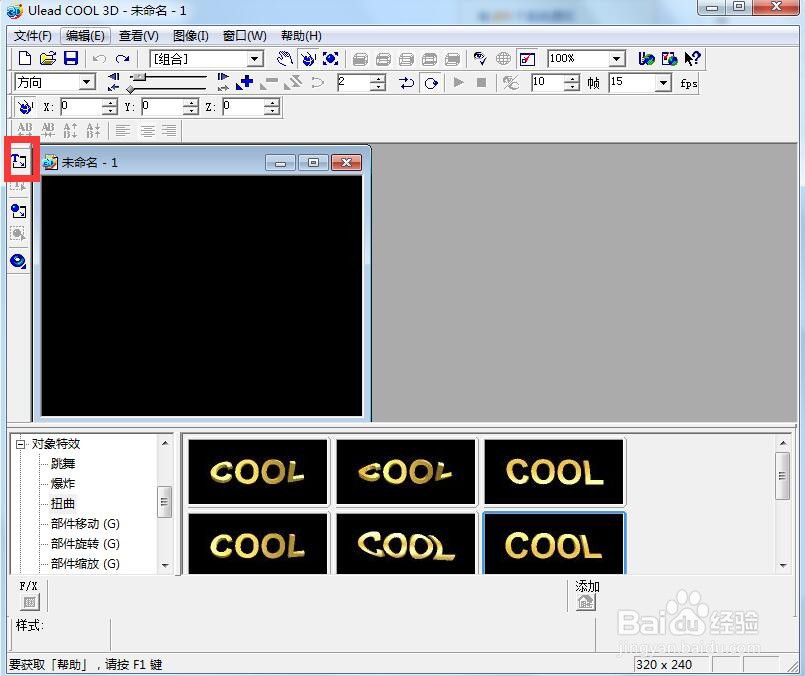
Task: Toggle the output preview display icon
Action: click(x=527, y=59)
